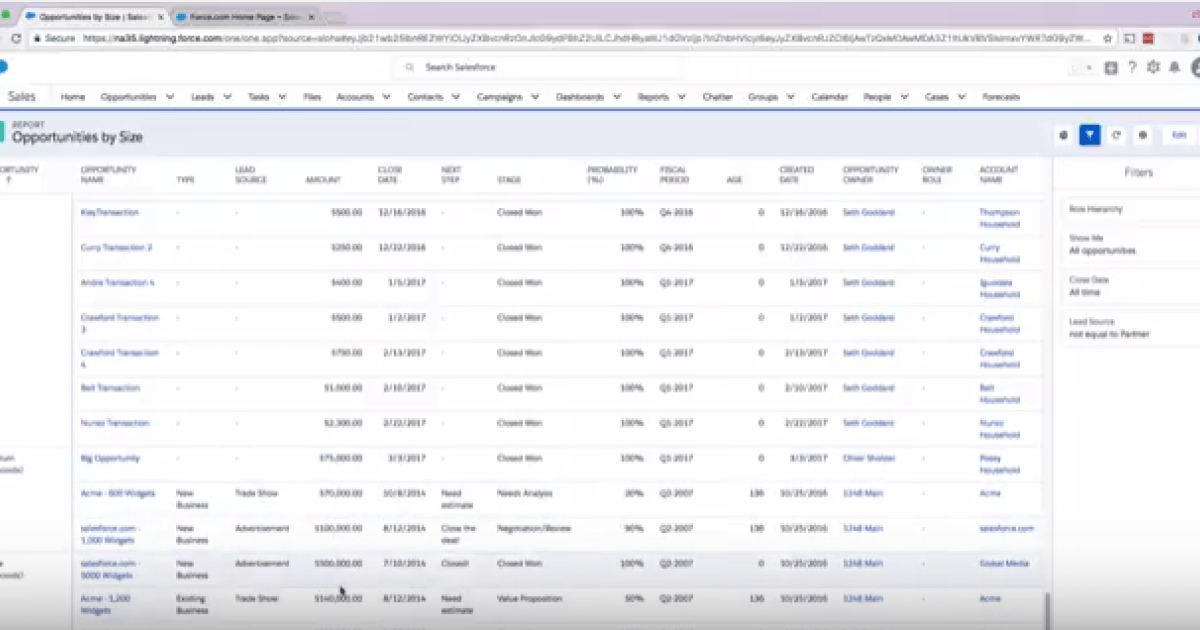Open owner Oliver Sholder link

(869, 458)
